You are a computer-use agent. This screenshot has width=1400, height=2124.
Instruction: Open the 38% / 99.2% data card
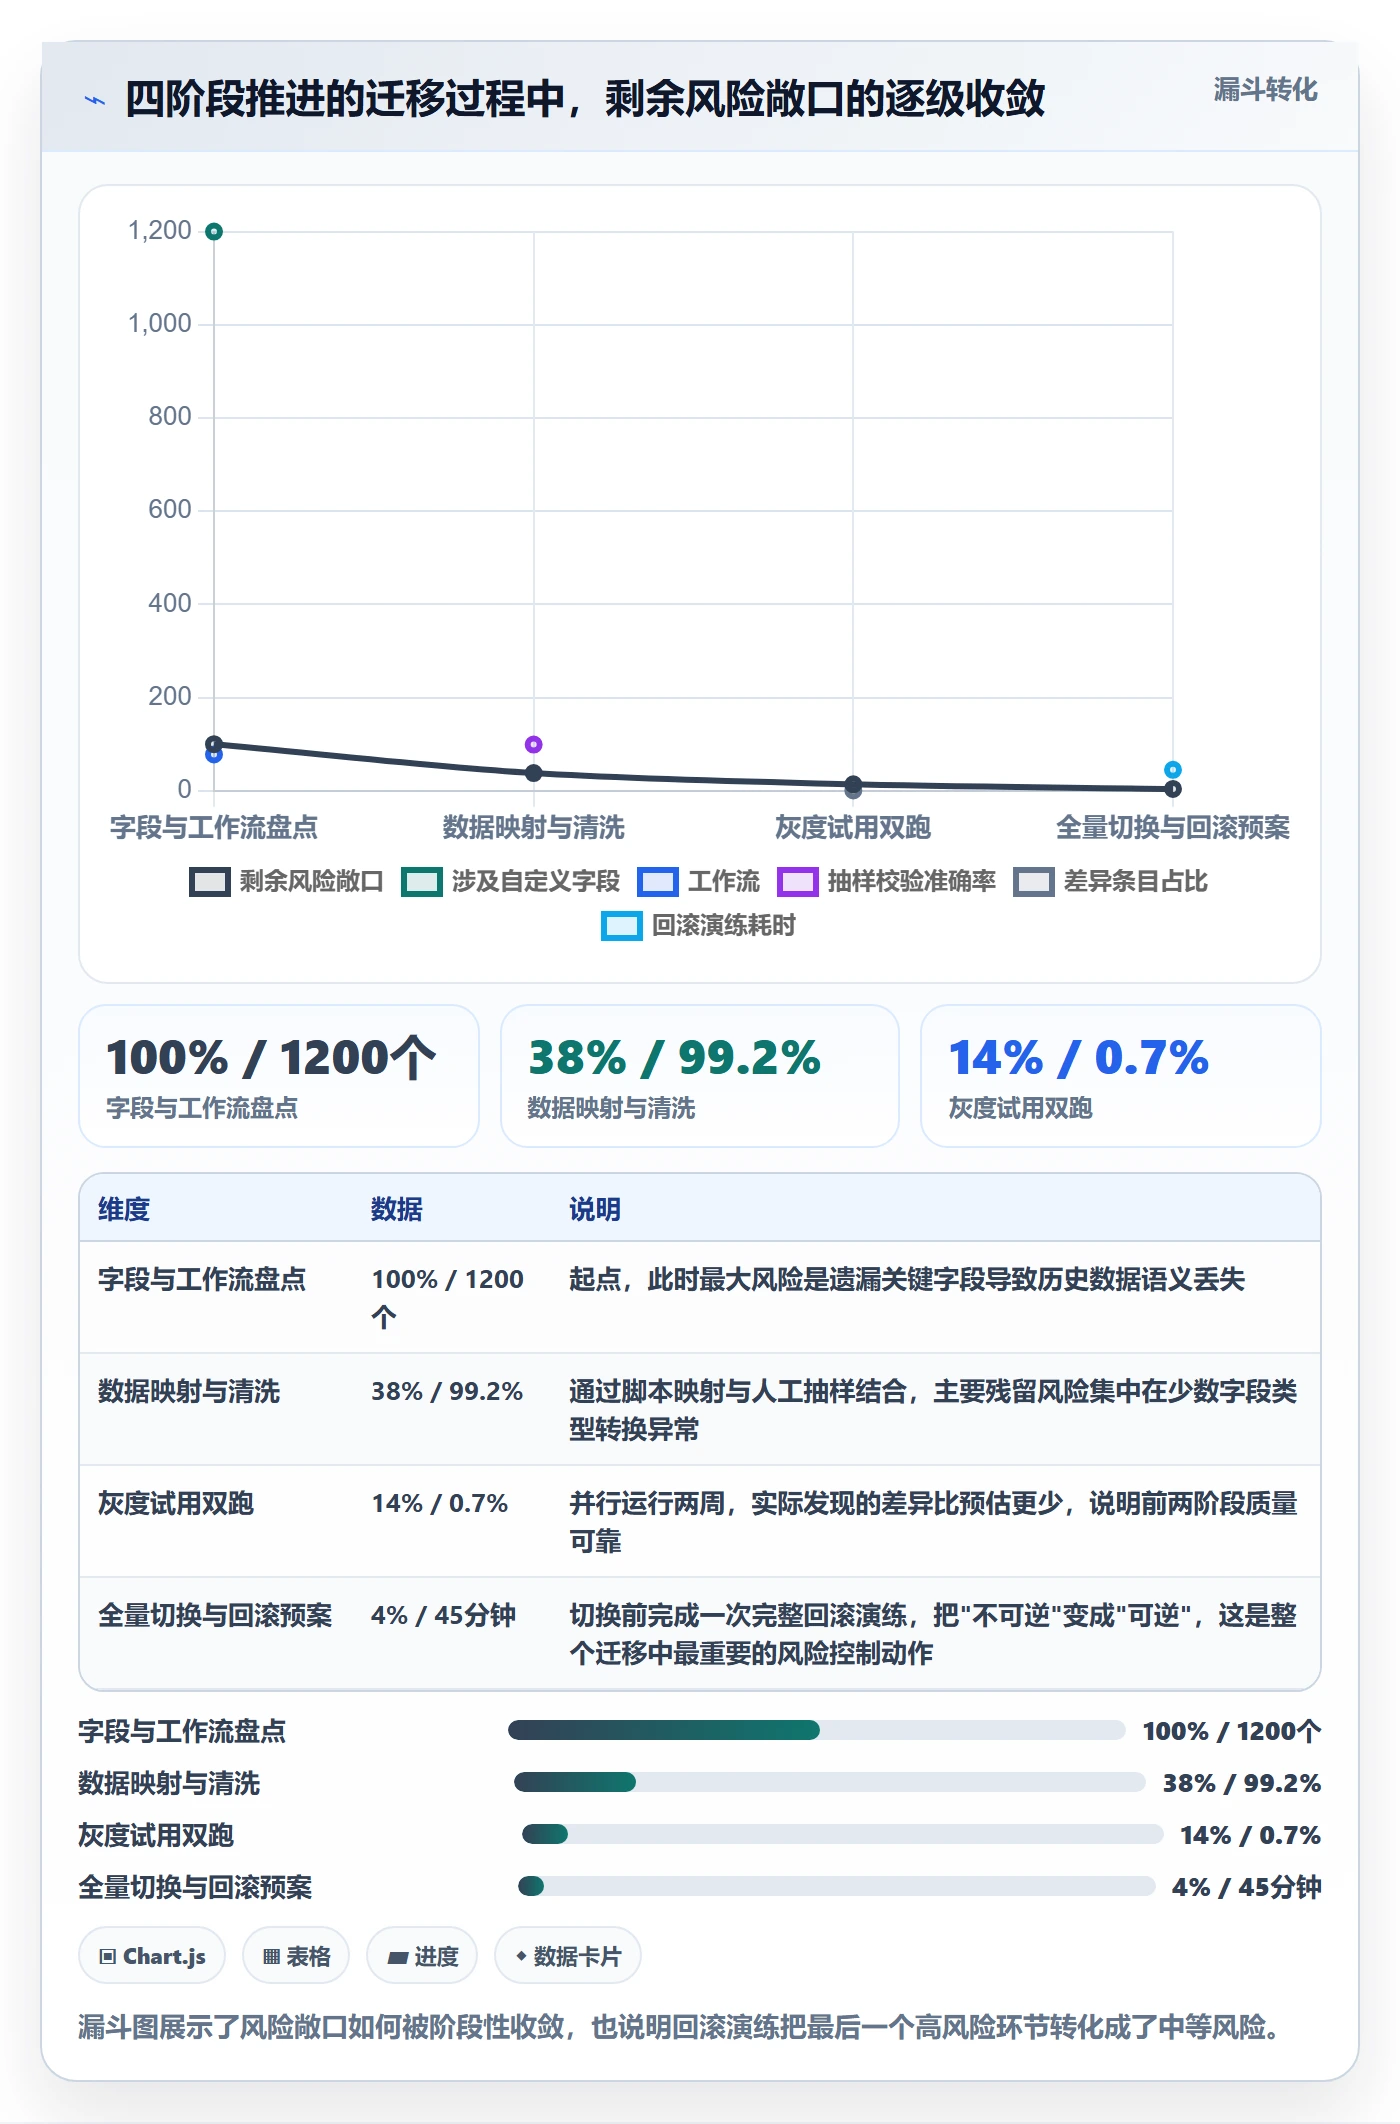[x=700, y=1076]
